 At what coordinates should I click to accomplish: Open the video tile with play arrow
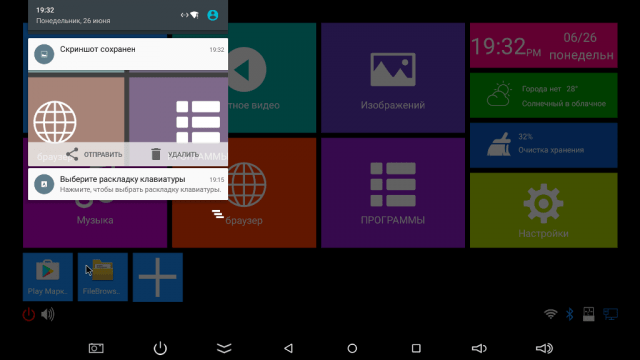pos(272,78)
